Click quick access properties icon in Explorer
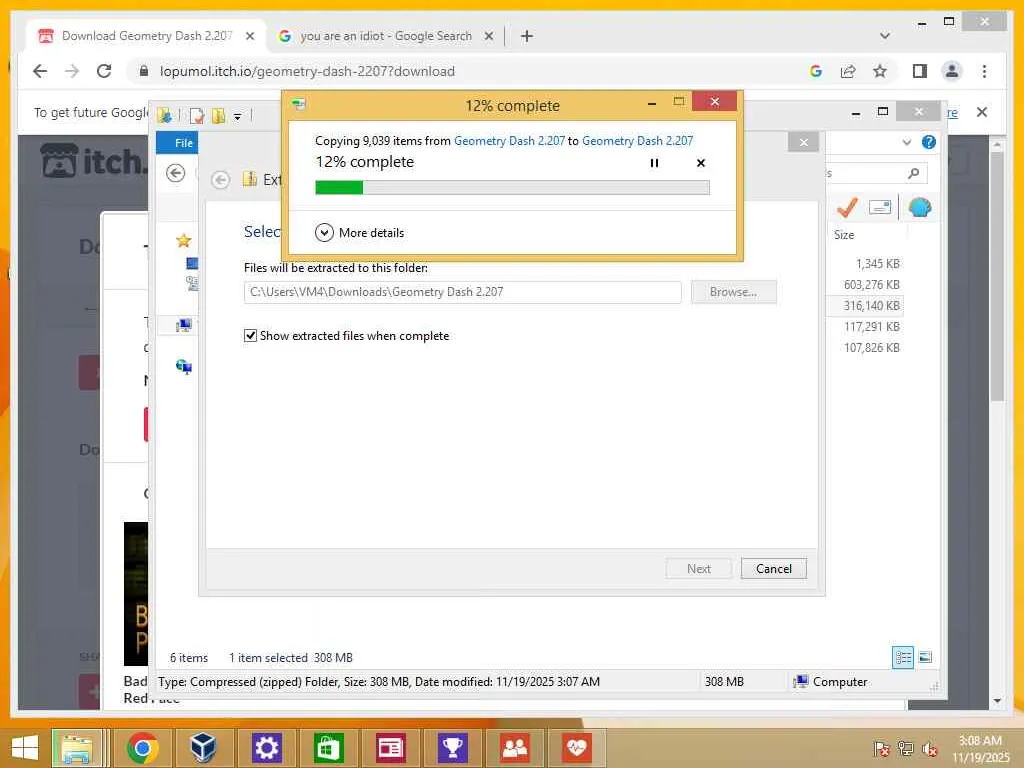 point(197,116)
